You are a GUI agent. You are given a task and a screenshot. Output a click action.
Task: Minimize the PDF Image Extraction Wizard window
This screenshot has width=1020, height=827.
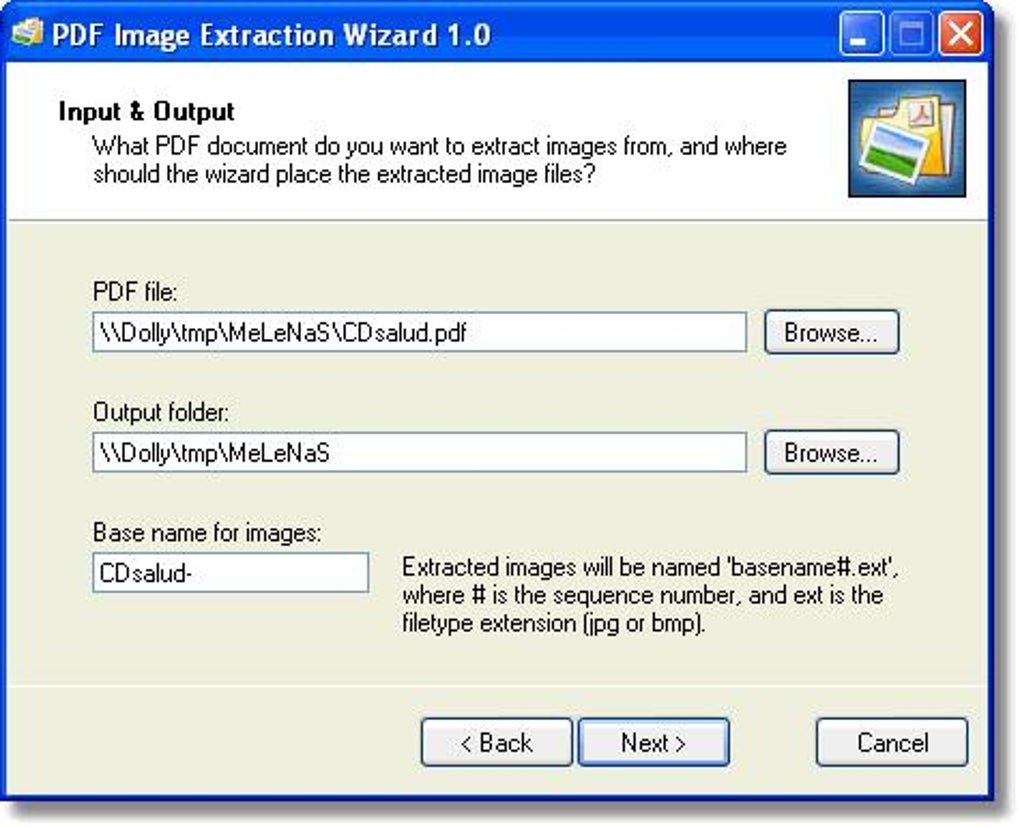[861, 36]
